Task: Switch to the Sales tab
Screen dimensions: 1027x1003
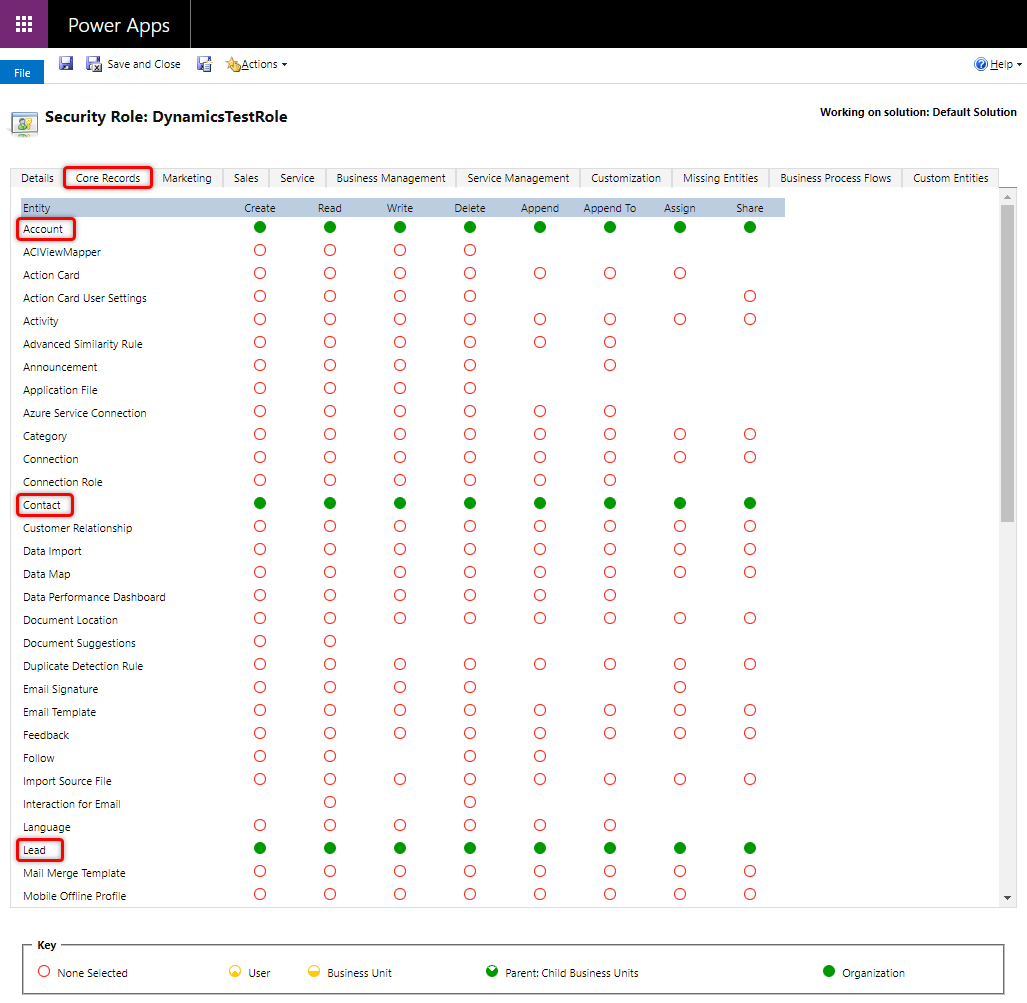Action: [x=246, y=178]
